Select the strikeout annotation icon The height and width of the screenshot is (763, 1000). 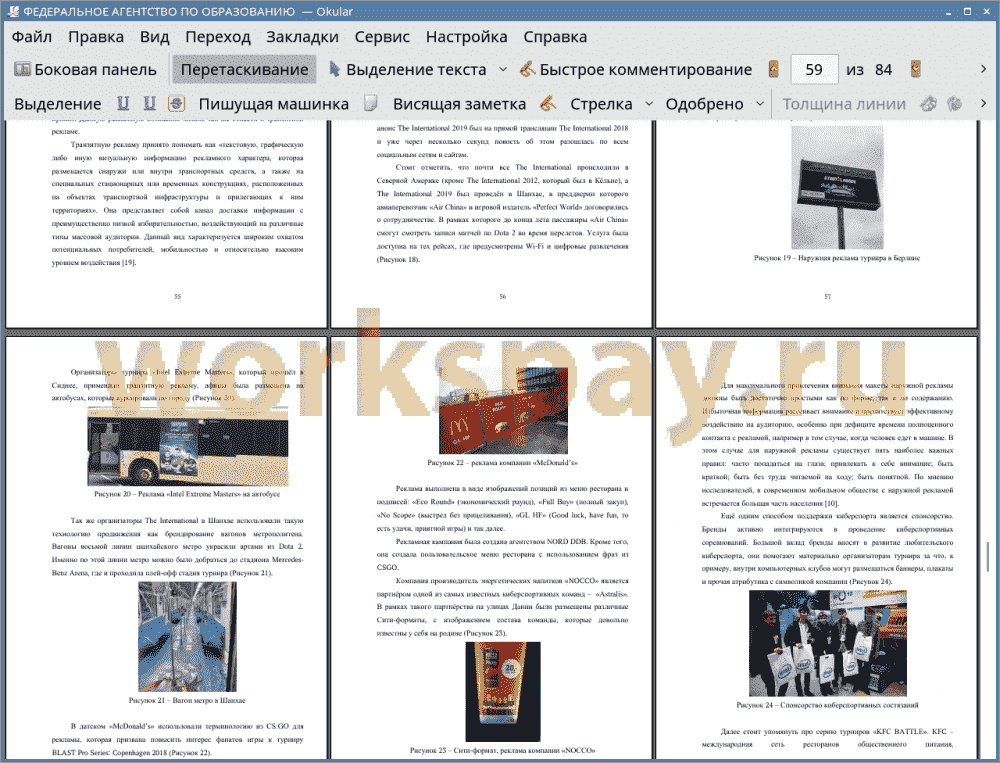(x=177, y=104)
